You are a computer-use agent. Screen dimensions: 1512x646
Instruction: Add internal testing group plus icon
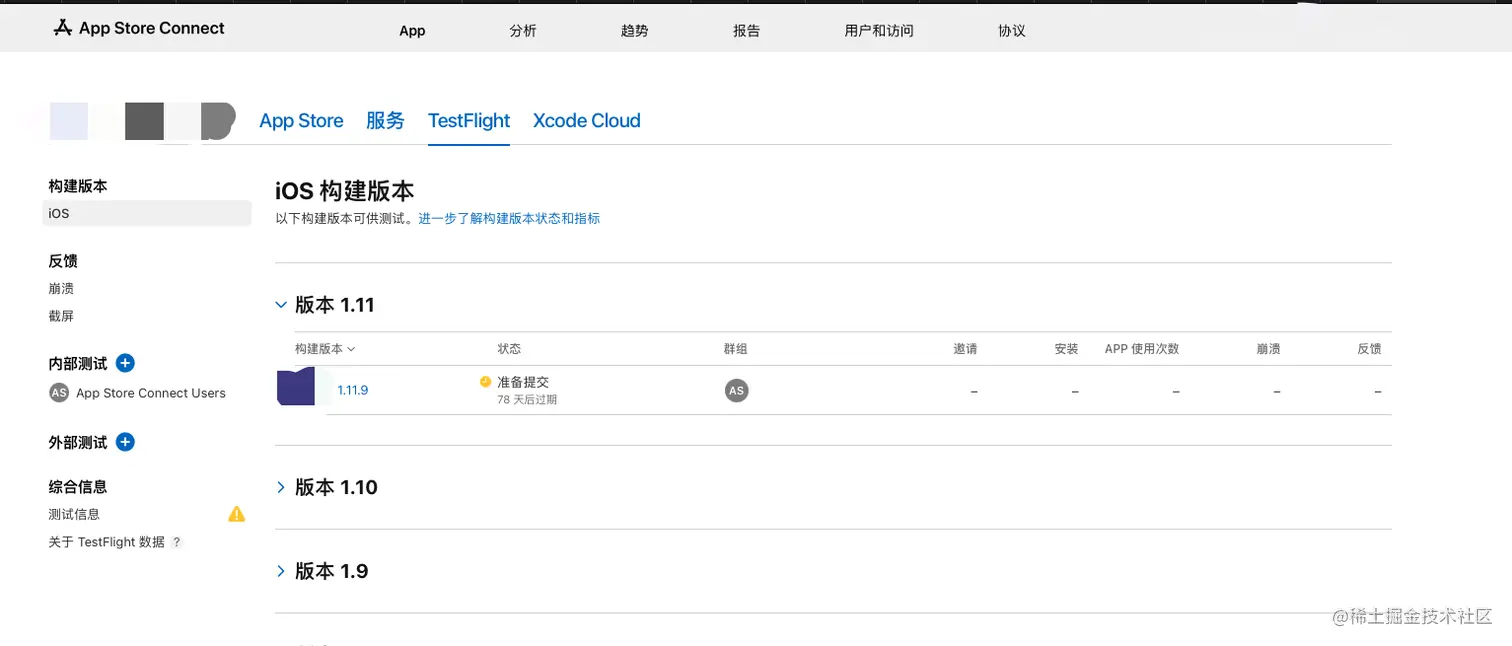point(125,363)
